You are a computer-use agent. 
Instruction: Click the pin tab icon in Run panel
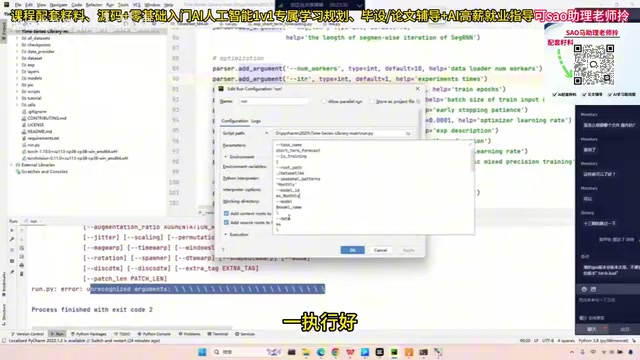[12, 272]
